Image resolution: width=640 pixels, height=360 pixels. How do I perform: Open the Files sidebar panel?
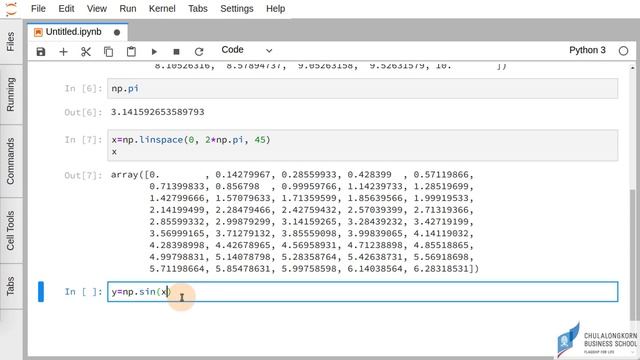tap(11, 41)
